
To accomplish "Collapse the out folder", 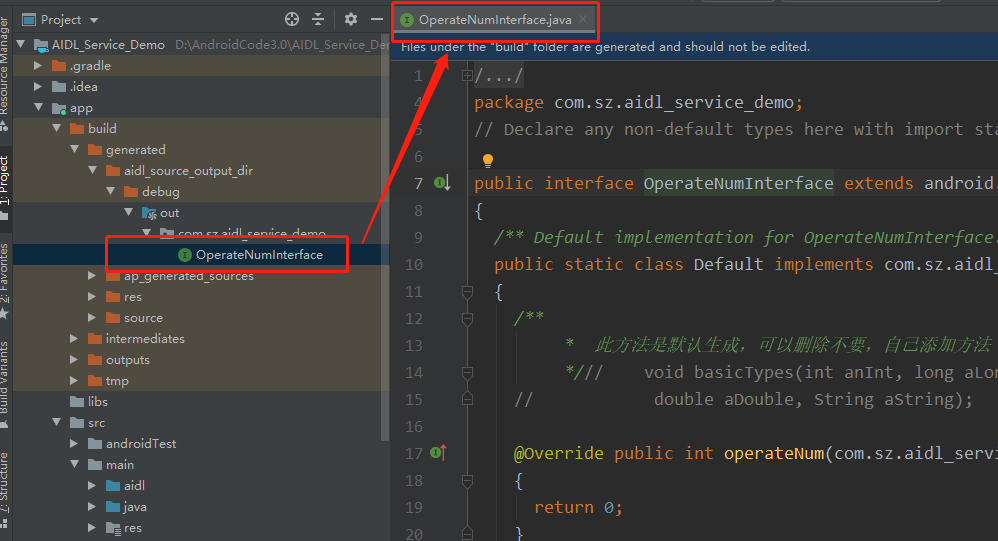I will click(129, 213).
